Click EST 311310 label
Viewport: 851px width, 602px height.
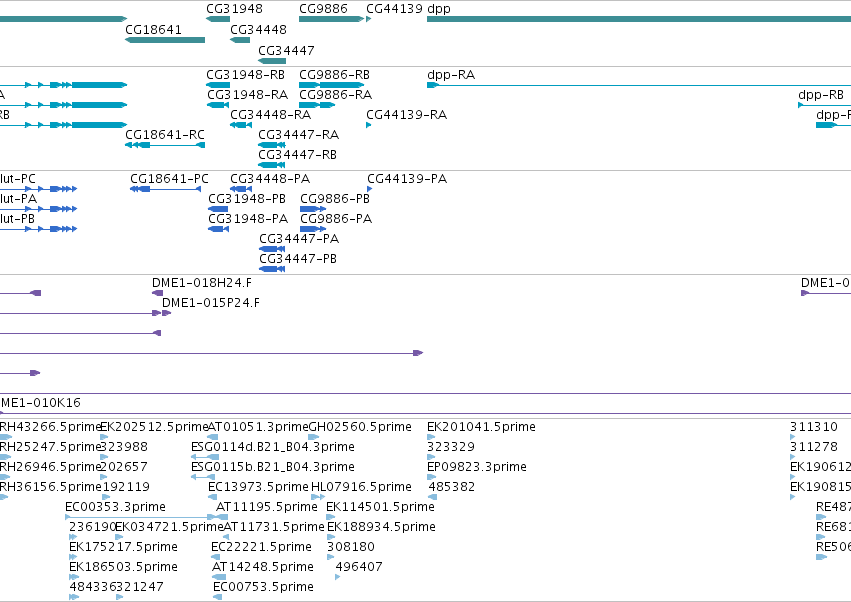pos(814,427)
